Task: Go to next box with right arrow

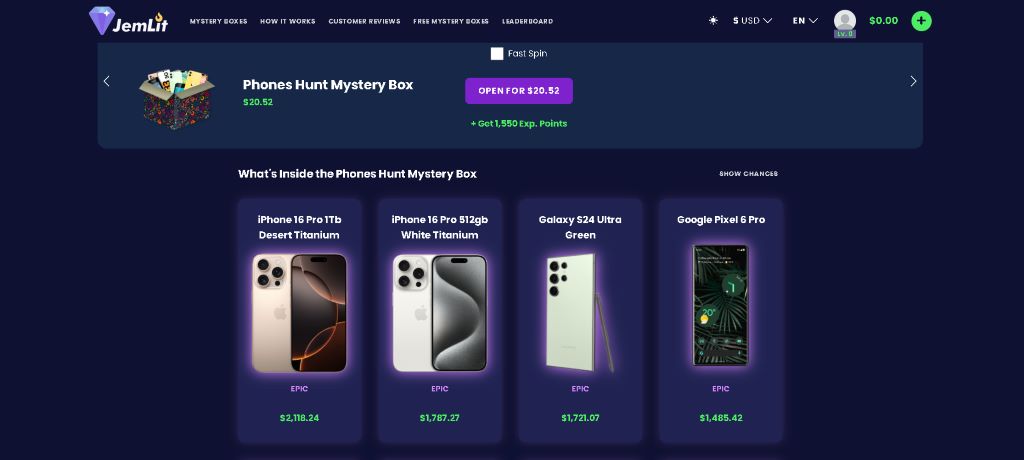Action: pos(913,81)
